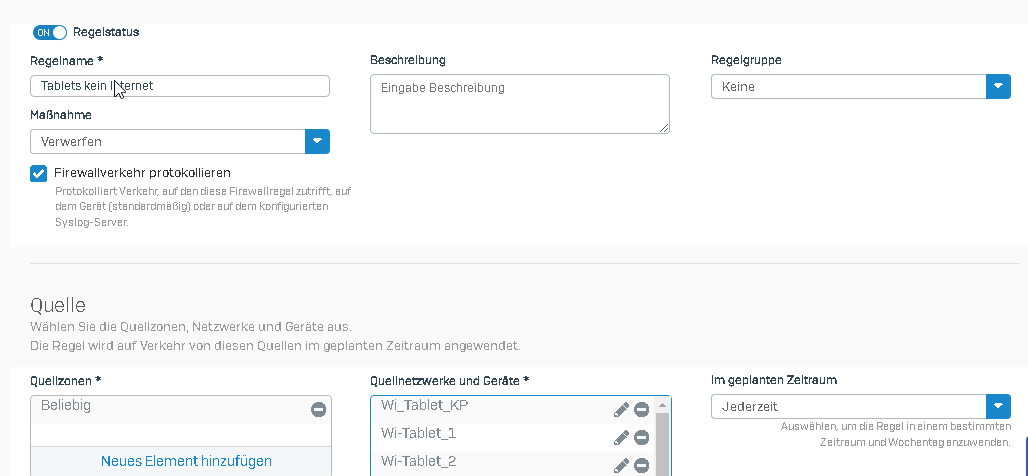1028x476 pixels.
Task: Open the Im geplanten Zeitraum dropdown
Action: click(x=998, y=407)
